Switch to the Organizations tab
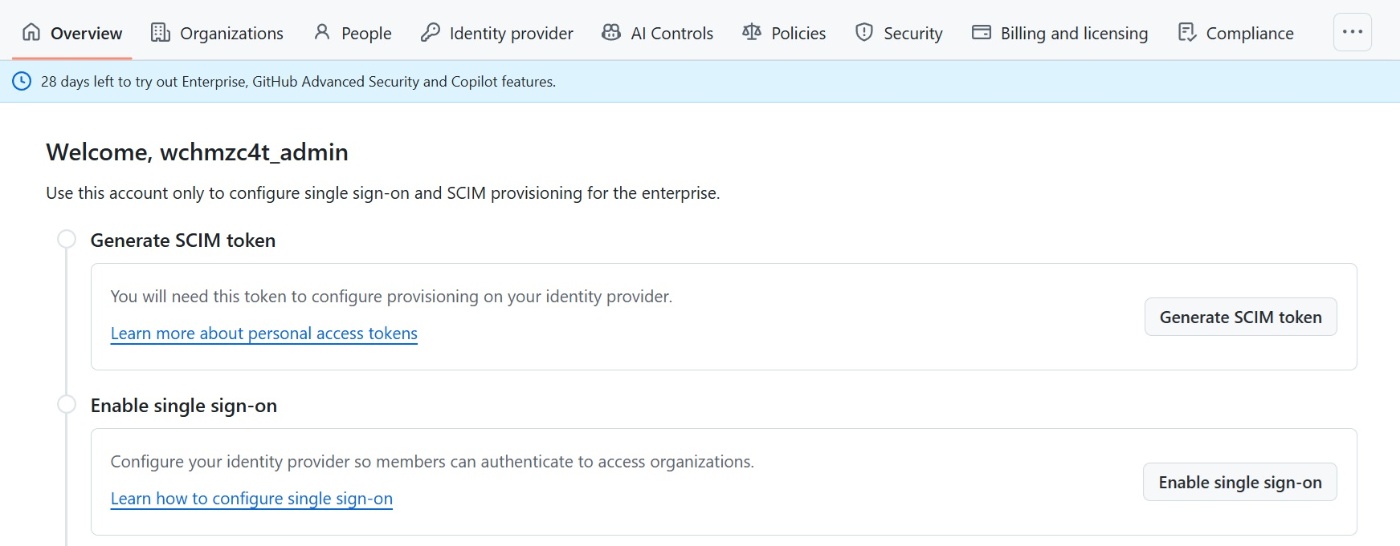Screen dimensions: 1400x546 tap(231, 33)
